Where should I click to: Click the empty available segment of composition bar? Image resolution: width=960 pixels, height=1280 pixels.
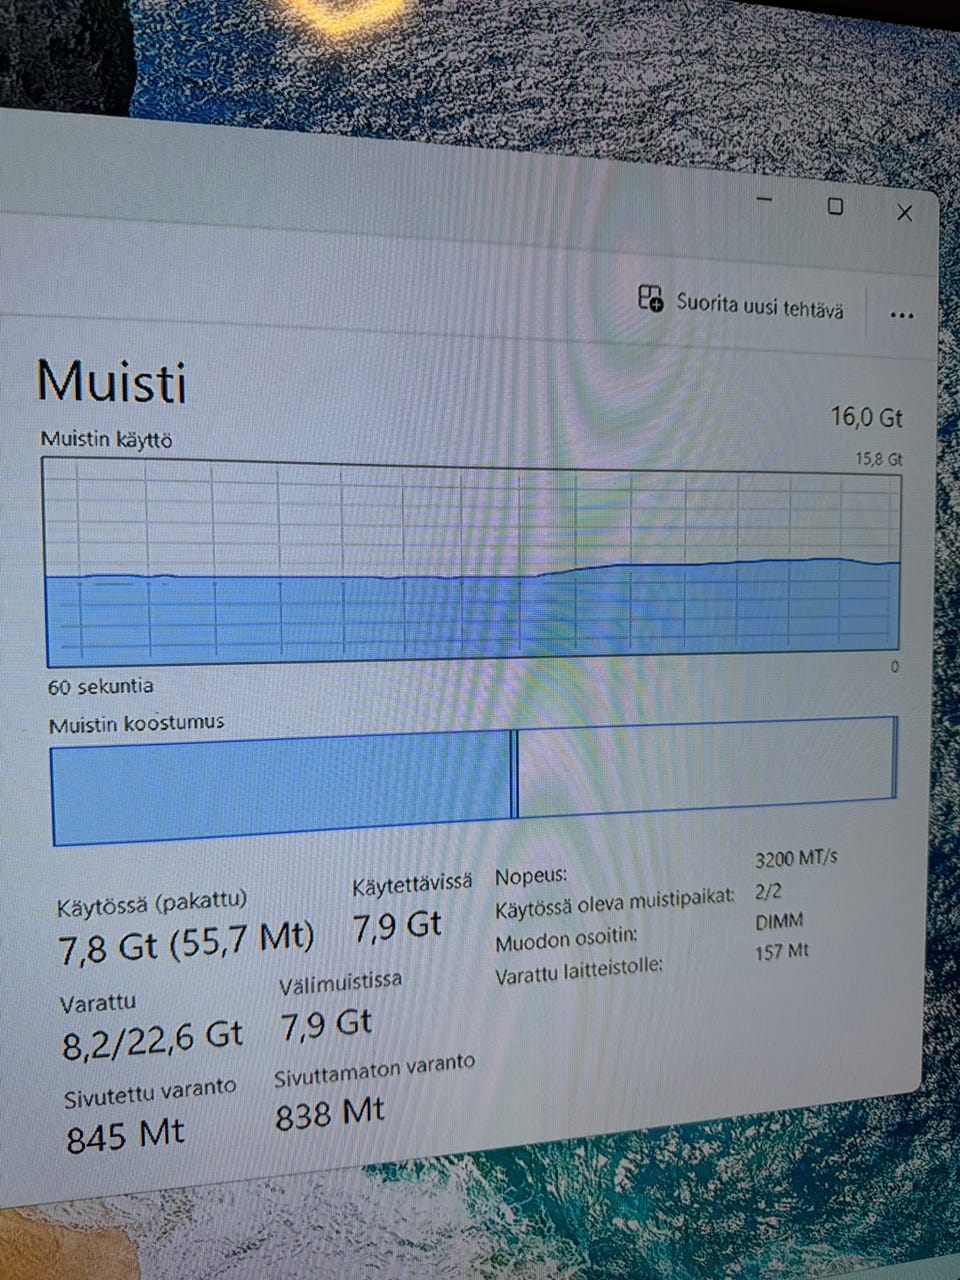click(707, 766)
